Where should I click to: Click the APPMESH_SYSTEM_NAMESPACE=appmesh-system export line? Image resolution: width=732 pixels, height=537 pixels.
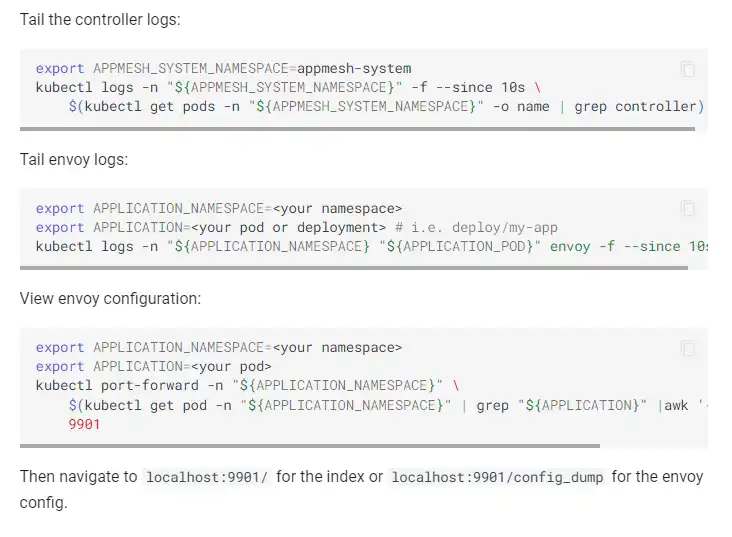pos(223,68)
